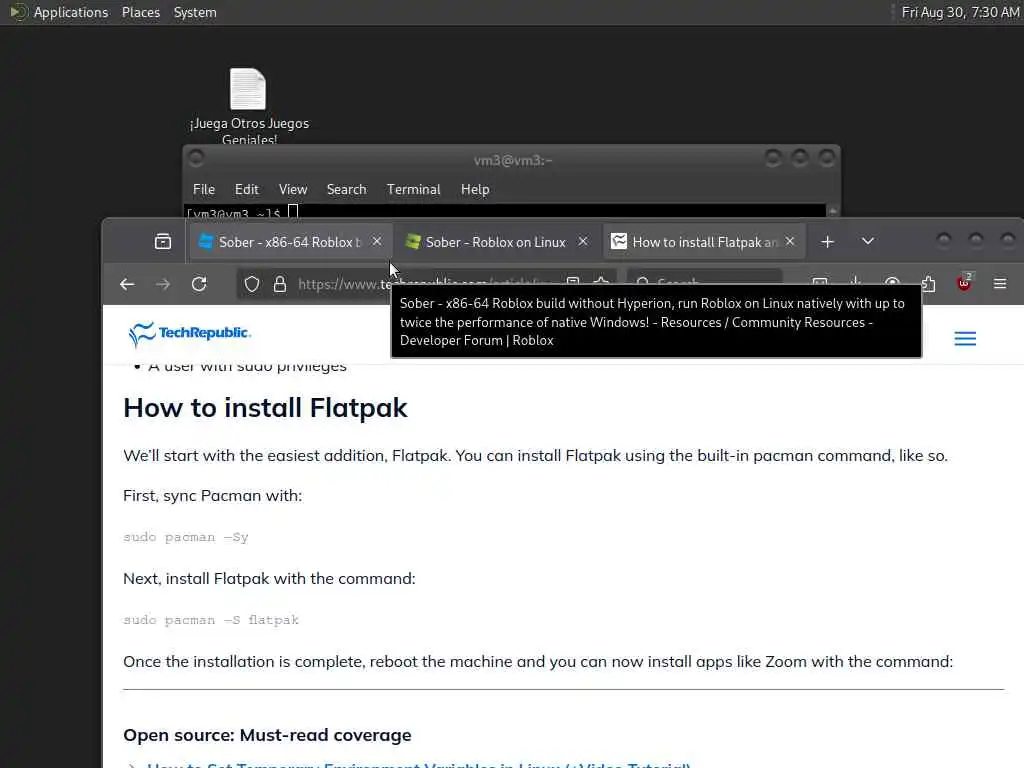The width and height of the screenshot is (1024, 768).
Task: Click the First, sync Pacman with: text
Action: tap(212, 496)
